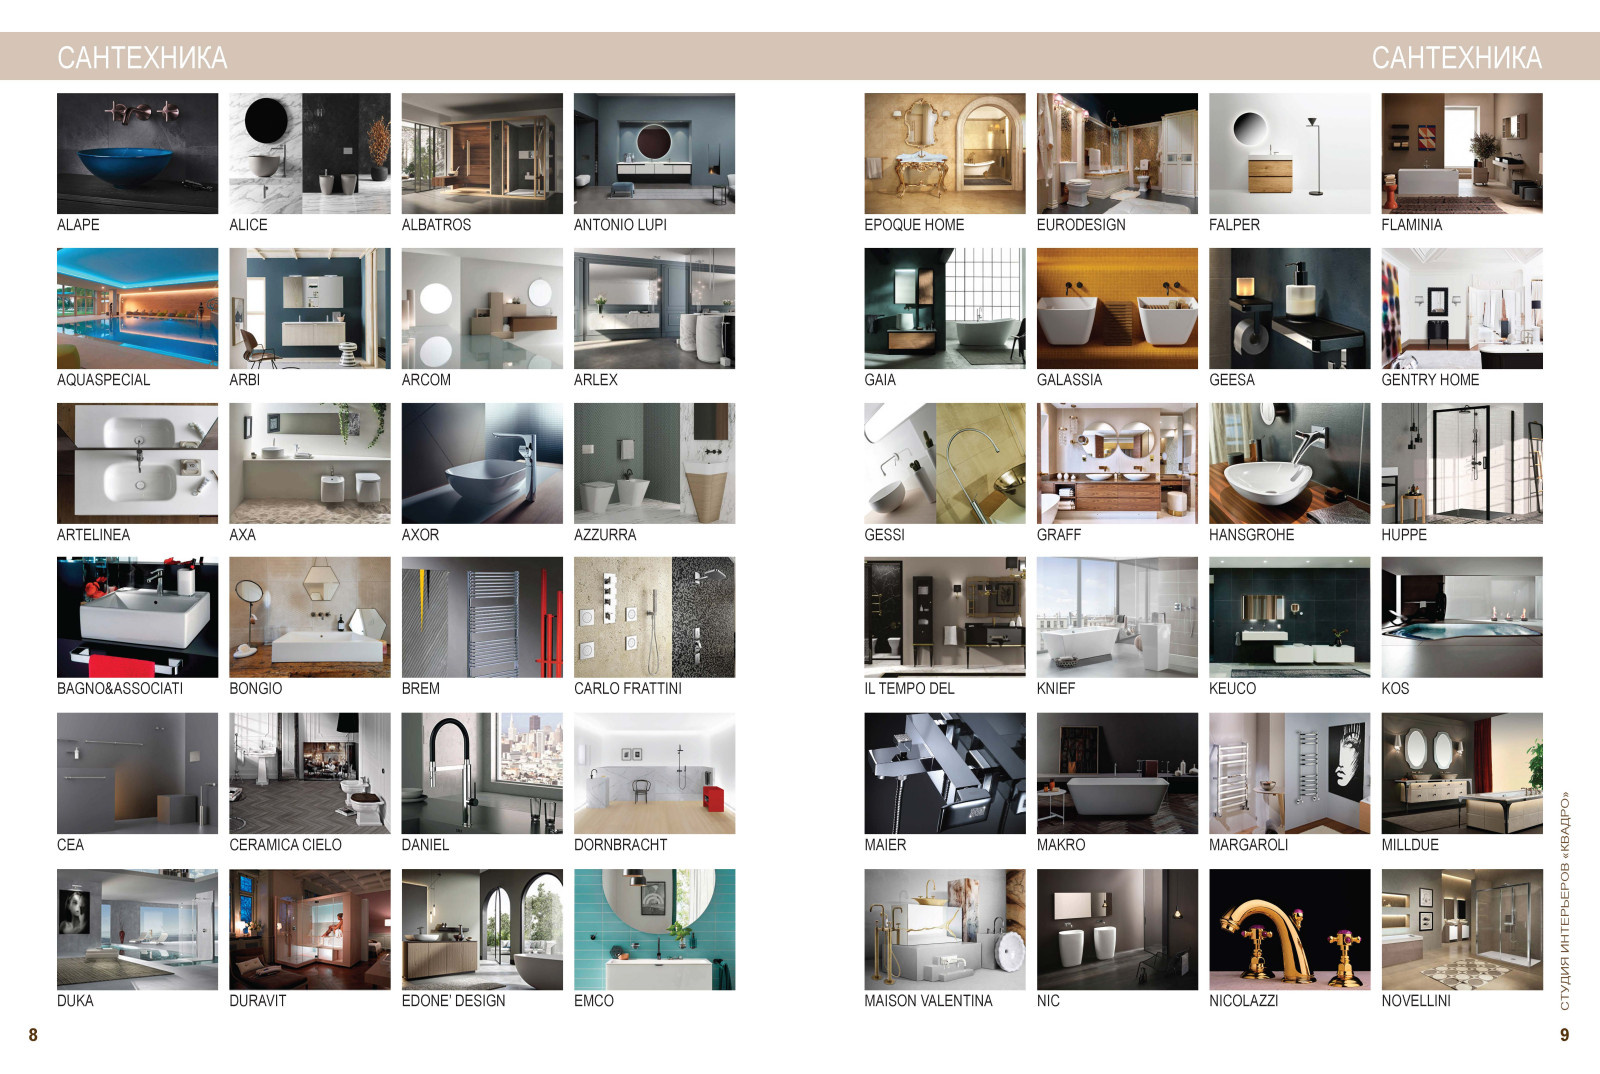The height and width of the screenshot is (1074, 1600).
Task: View the AXOR faucet and bathtub image
Action: click(x=482, y=463)
